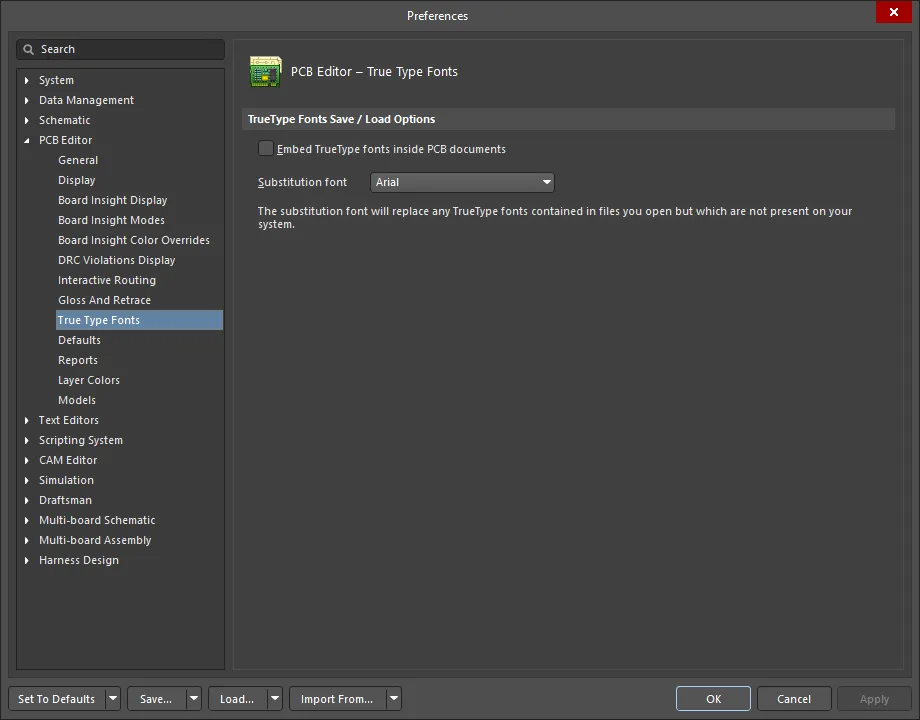Click the Cancel button
920x720 pixels.
point(794,698)
